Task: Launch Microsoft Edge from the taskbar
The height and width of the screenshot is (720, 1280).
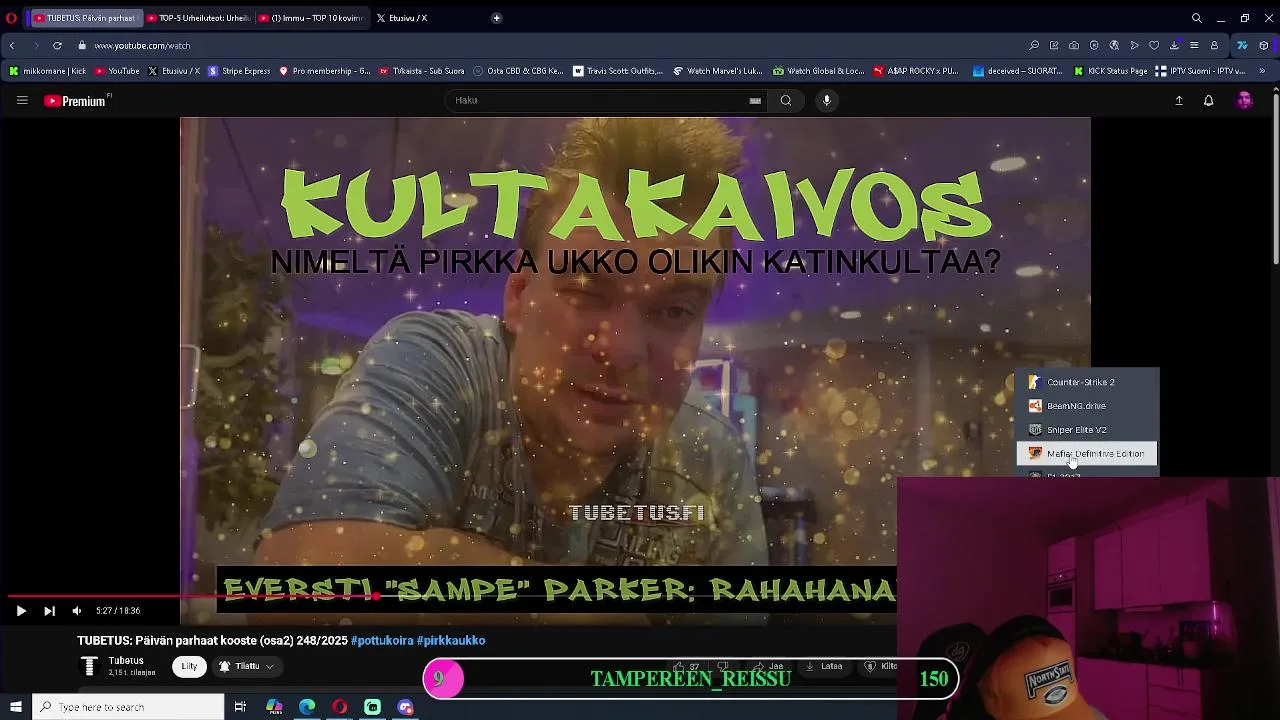Action: (x=307, y=707)
